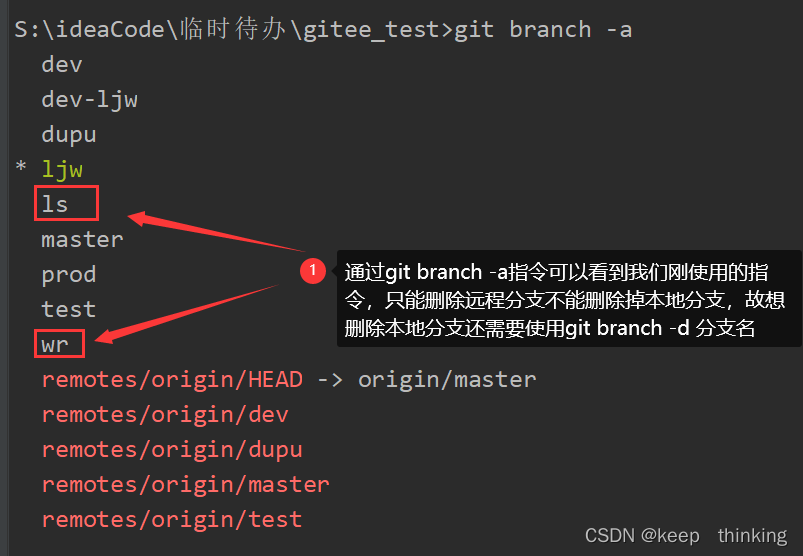
Task: Select remotes/origin/master line
Action: coord(185,485)
